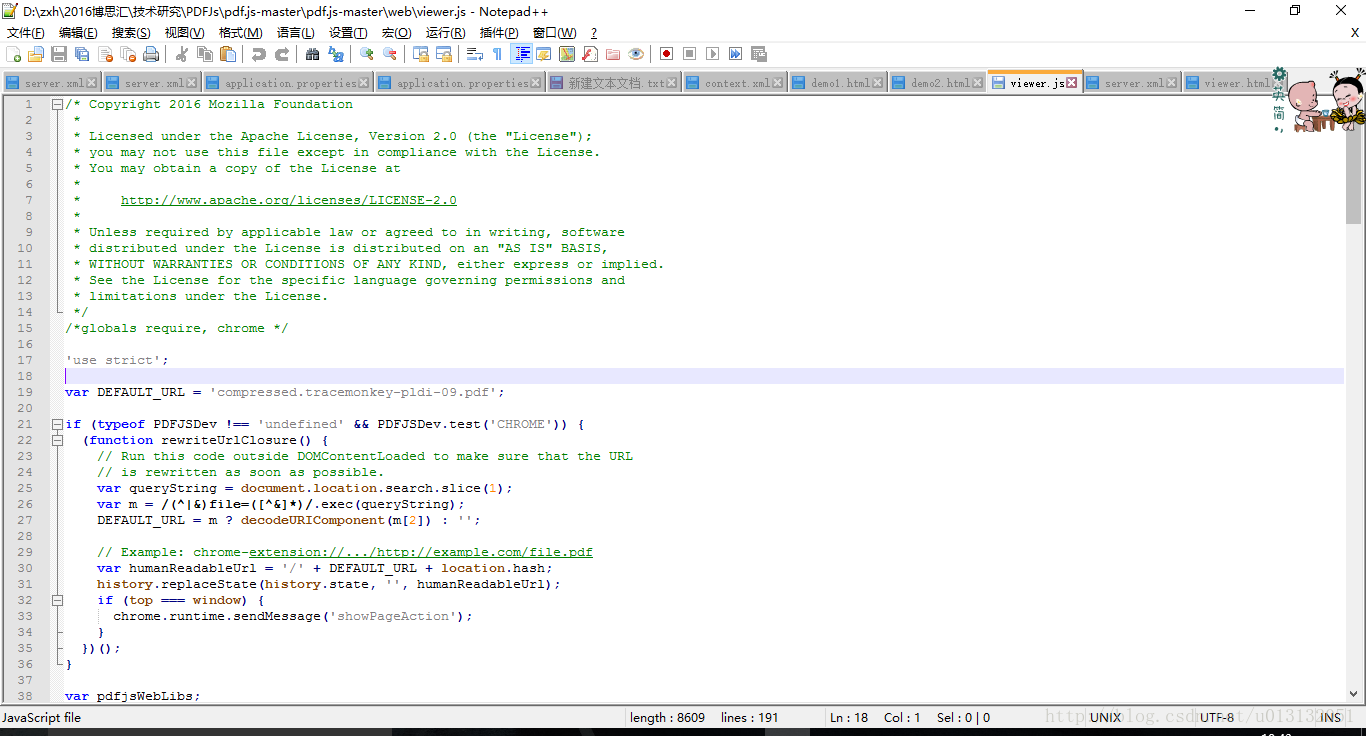The image size is (1366, 736).
Task: Click the Zoom in magnifier icon
Action: click(x=367, y=54)
